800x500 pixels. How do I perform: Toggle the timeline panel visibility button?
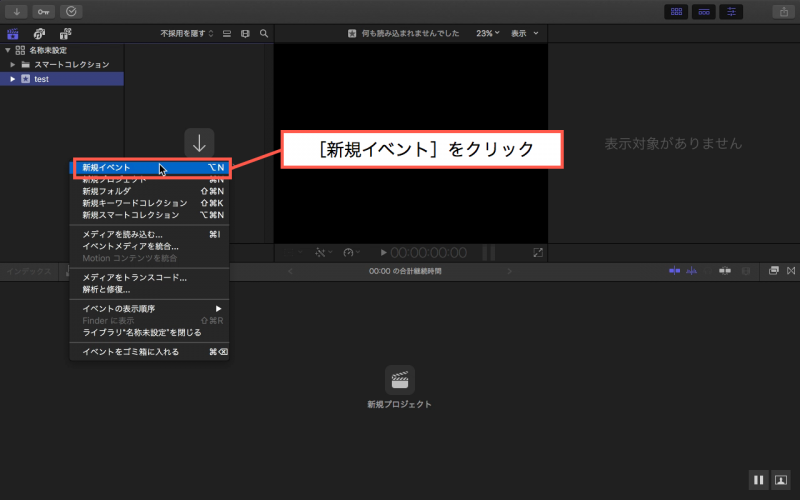tap(704, 11)
